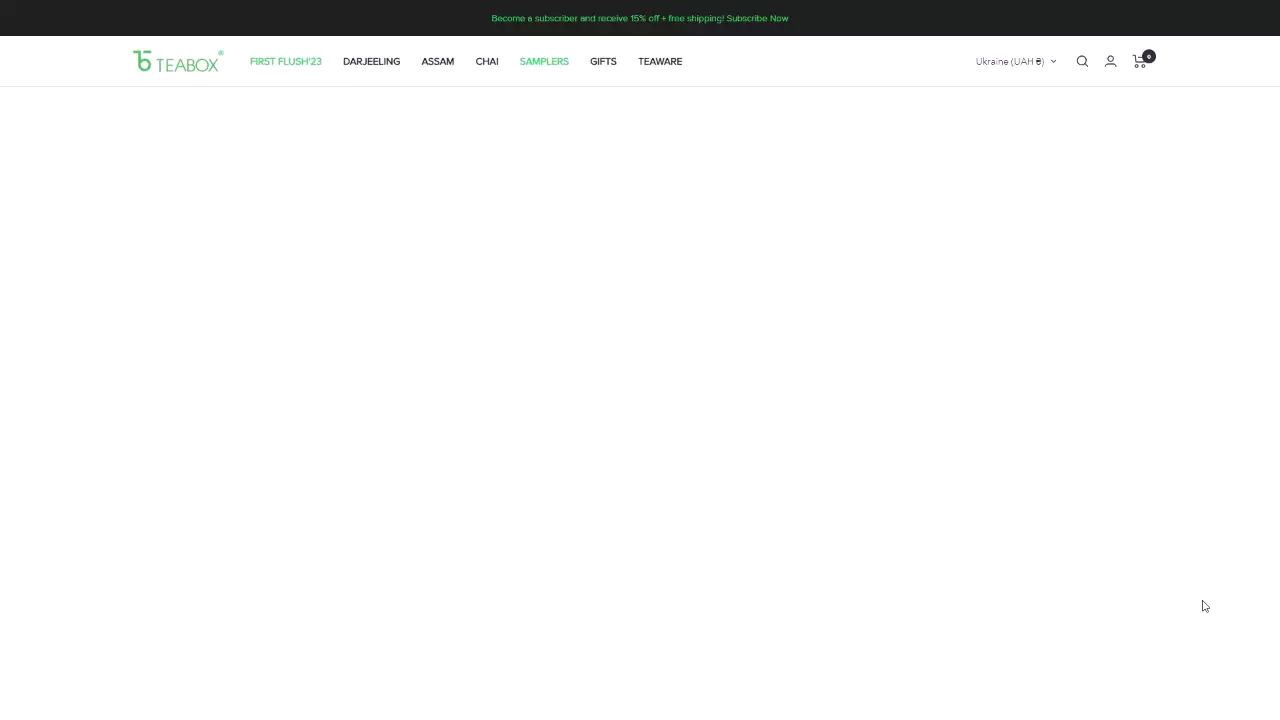This screenshot has width=1280, height=720.
Task: Click the chevron beside the Ukraine currency
Action: (x=1053, y=61)
